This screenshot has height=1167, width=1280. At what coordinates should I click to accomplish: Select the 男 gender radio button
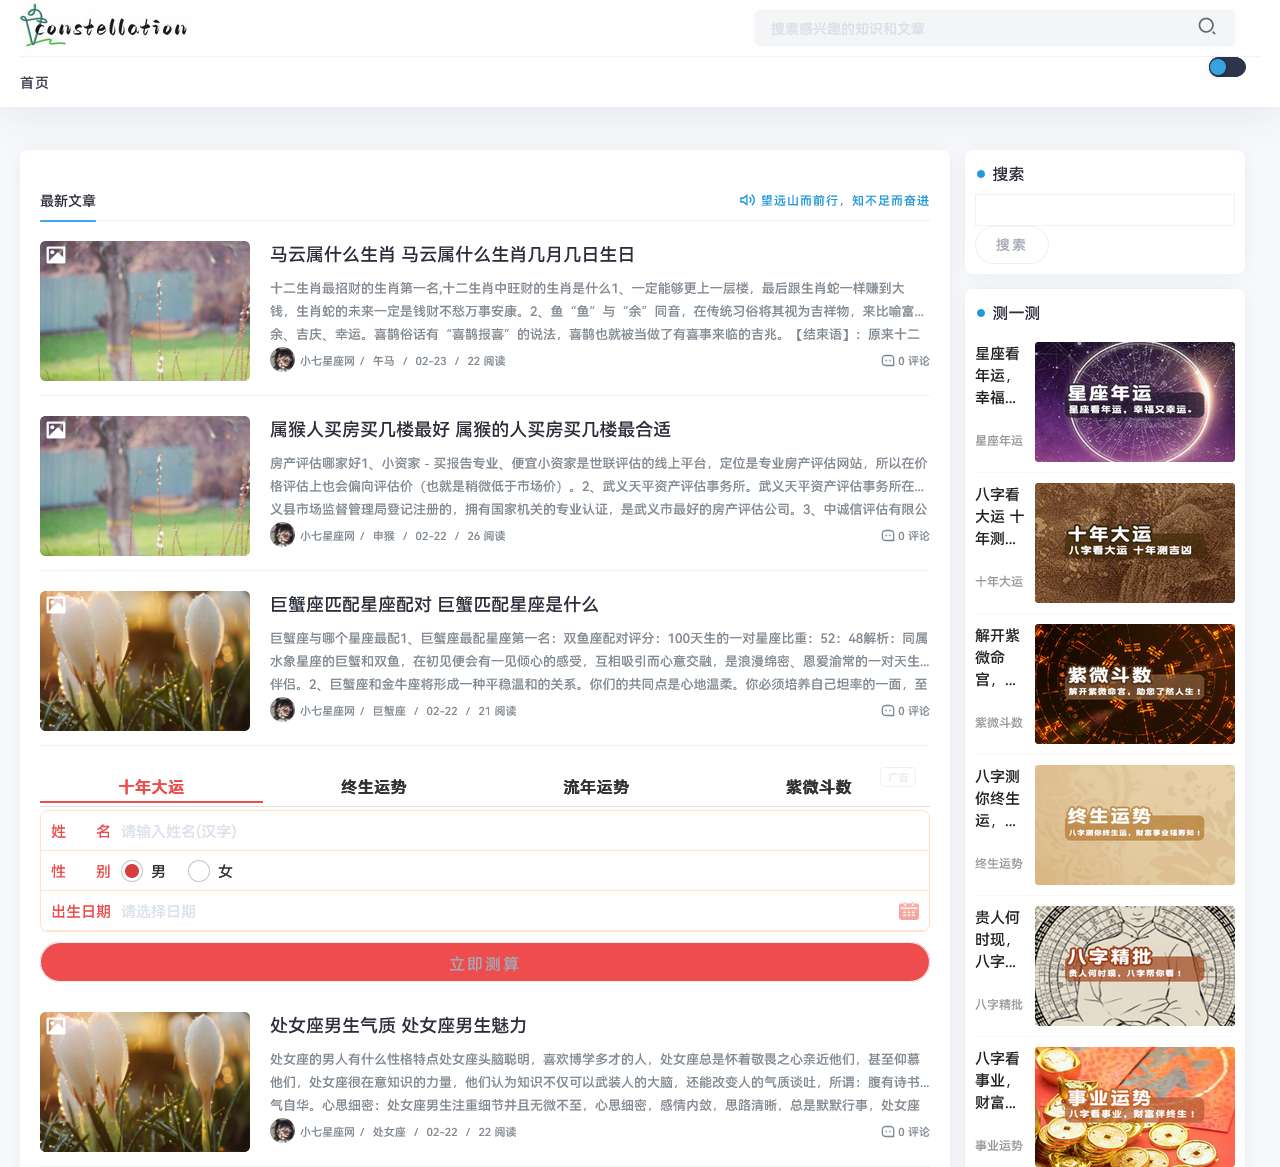coord(132,871)
